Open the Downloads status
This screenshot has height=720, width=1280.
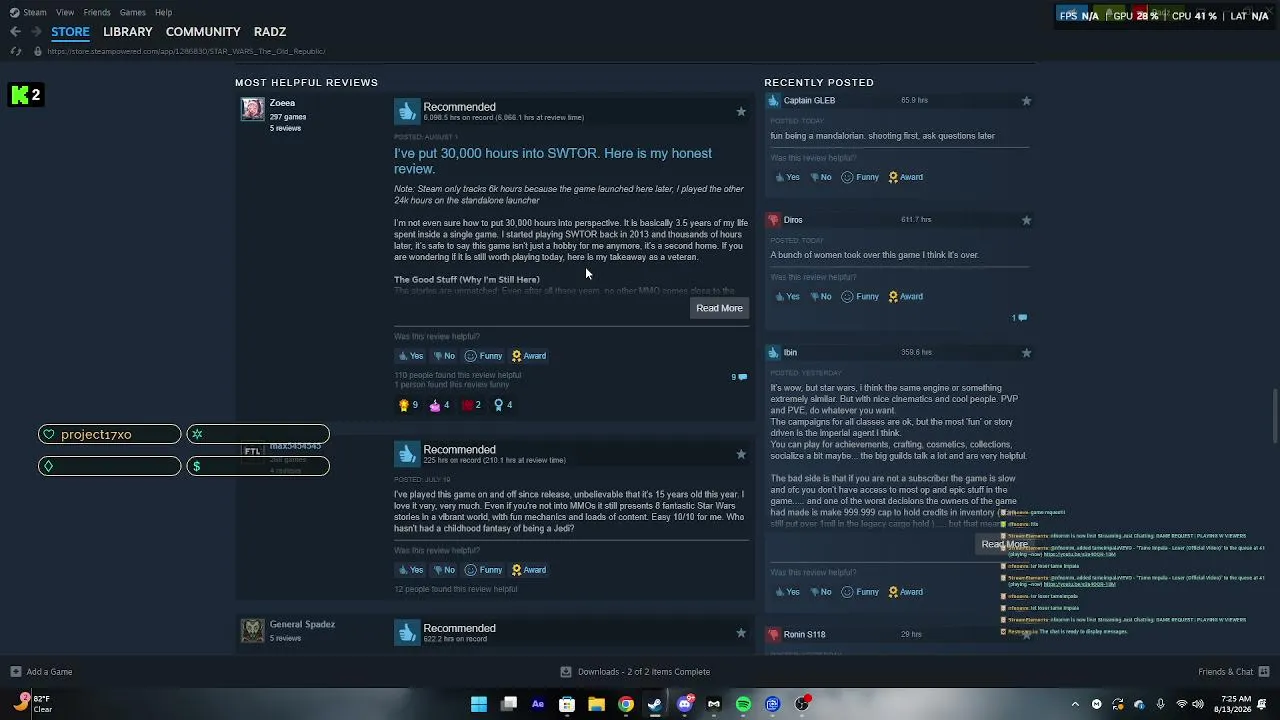tap(635, 672)
